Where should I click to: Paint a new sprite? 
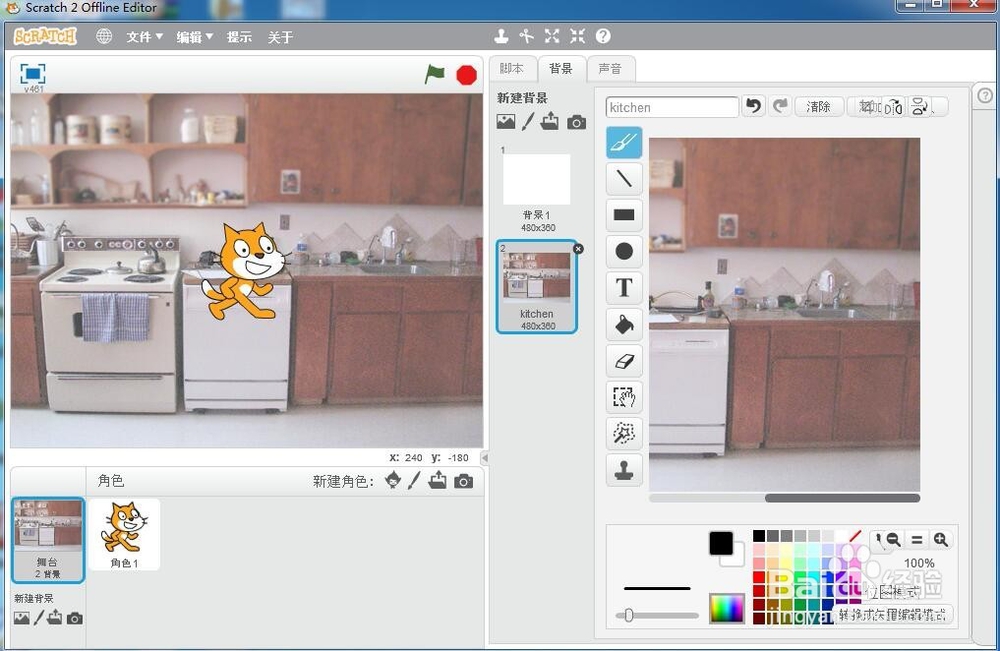415,480
